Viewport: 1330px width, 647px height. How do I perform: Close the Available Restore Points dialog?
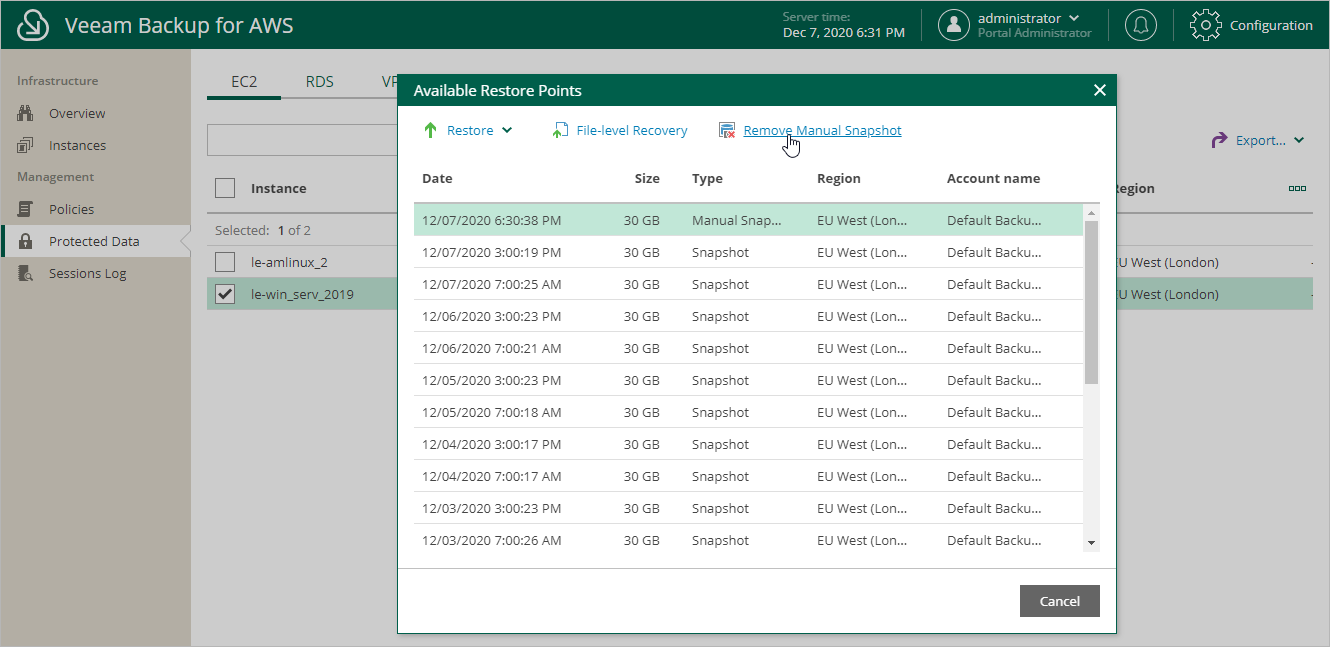[1100, 90]
